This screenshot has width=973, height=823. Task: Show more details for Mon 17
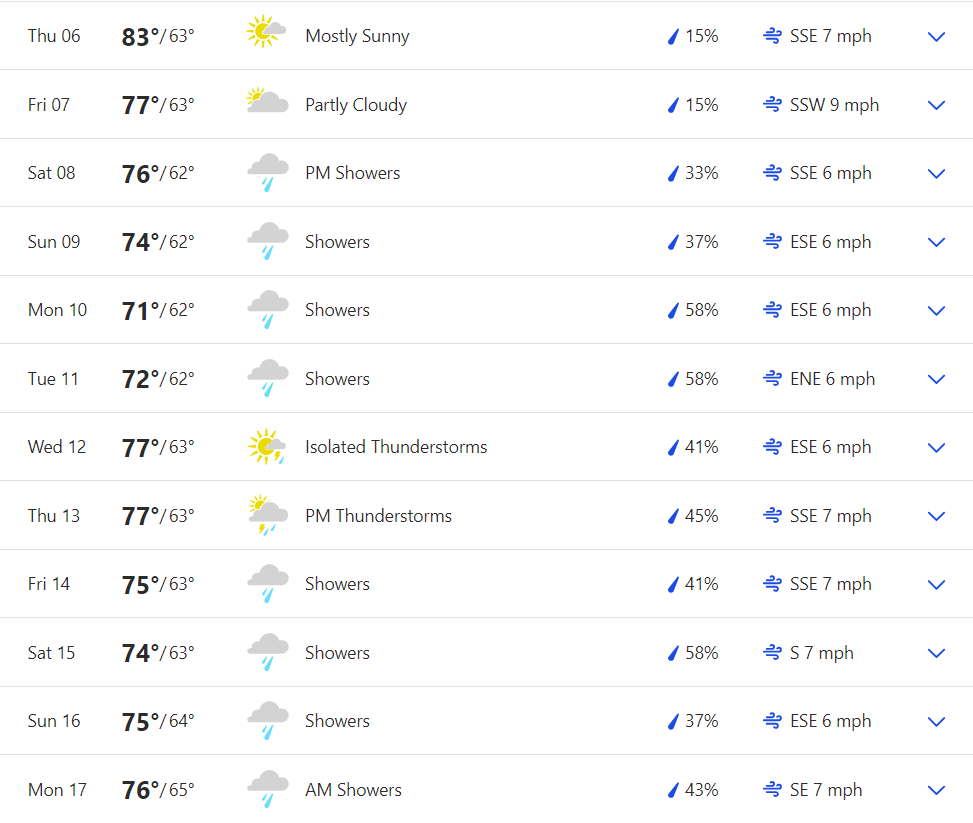coord(936,790)
